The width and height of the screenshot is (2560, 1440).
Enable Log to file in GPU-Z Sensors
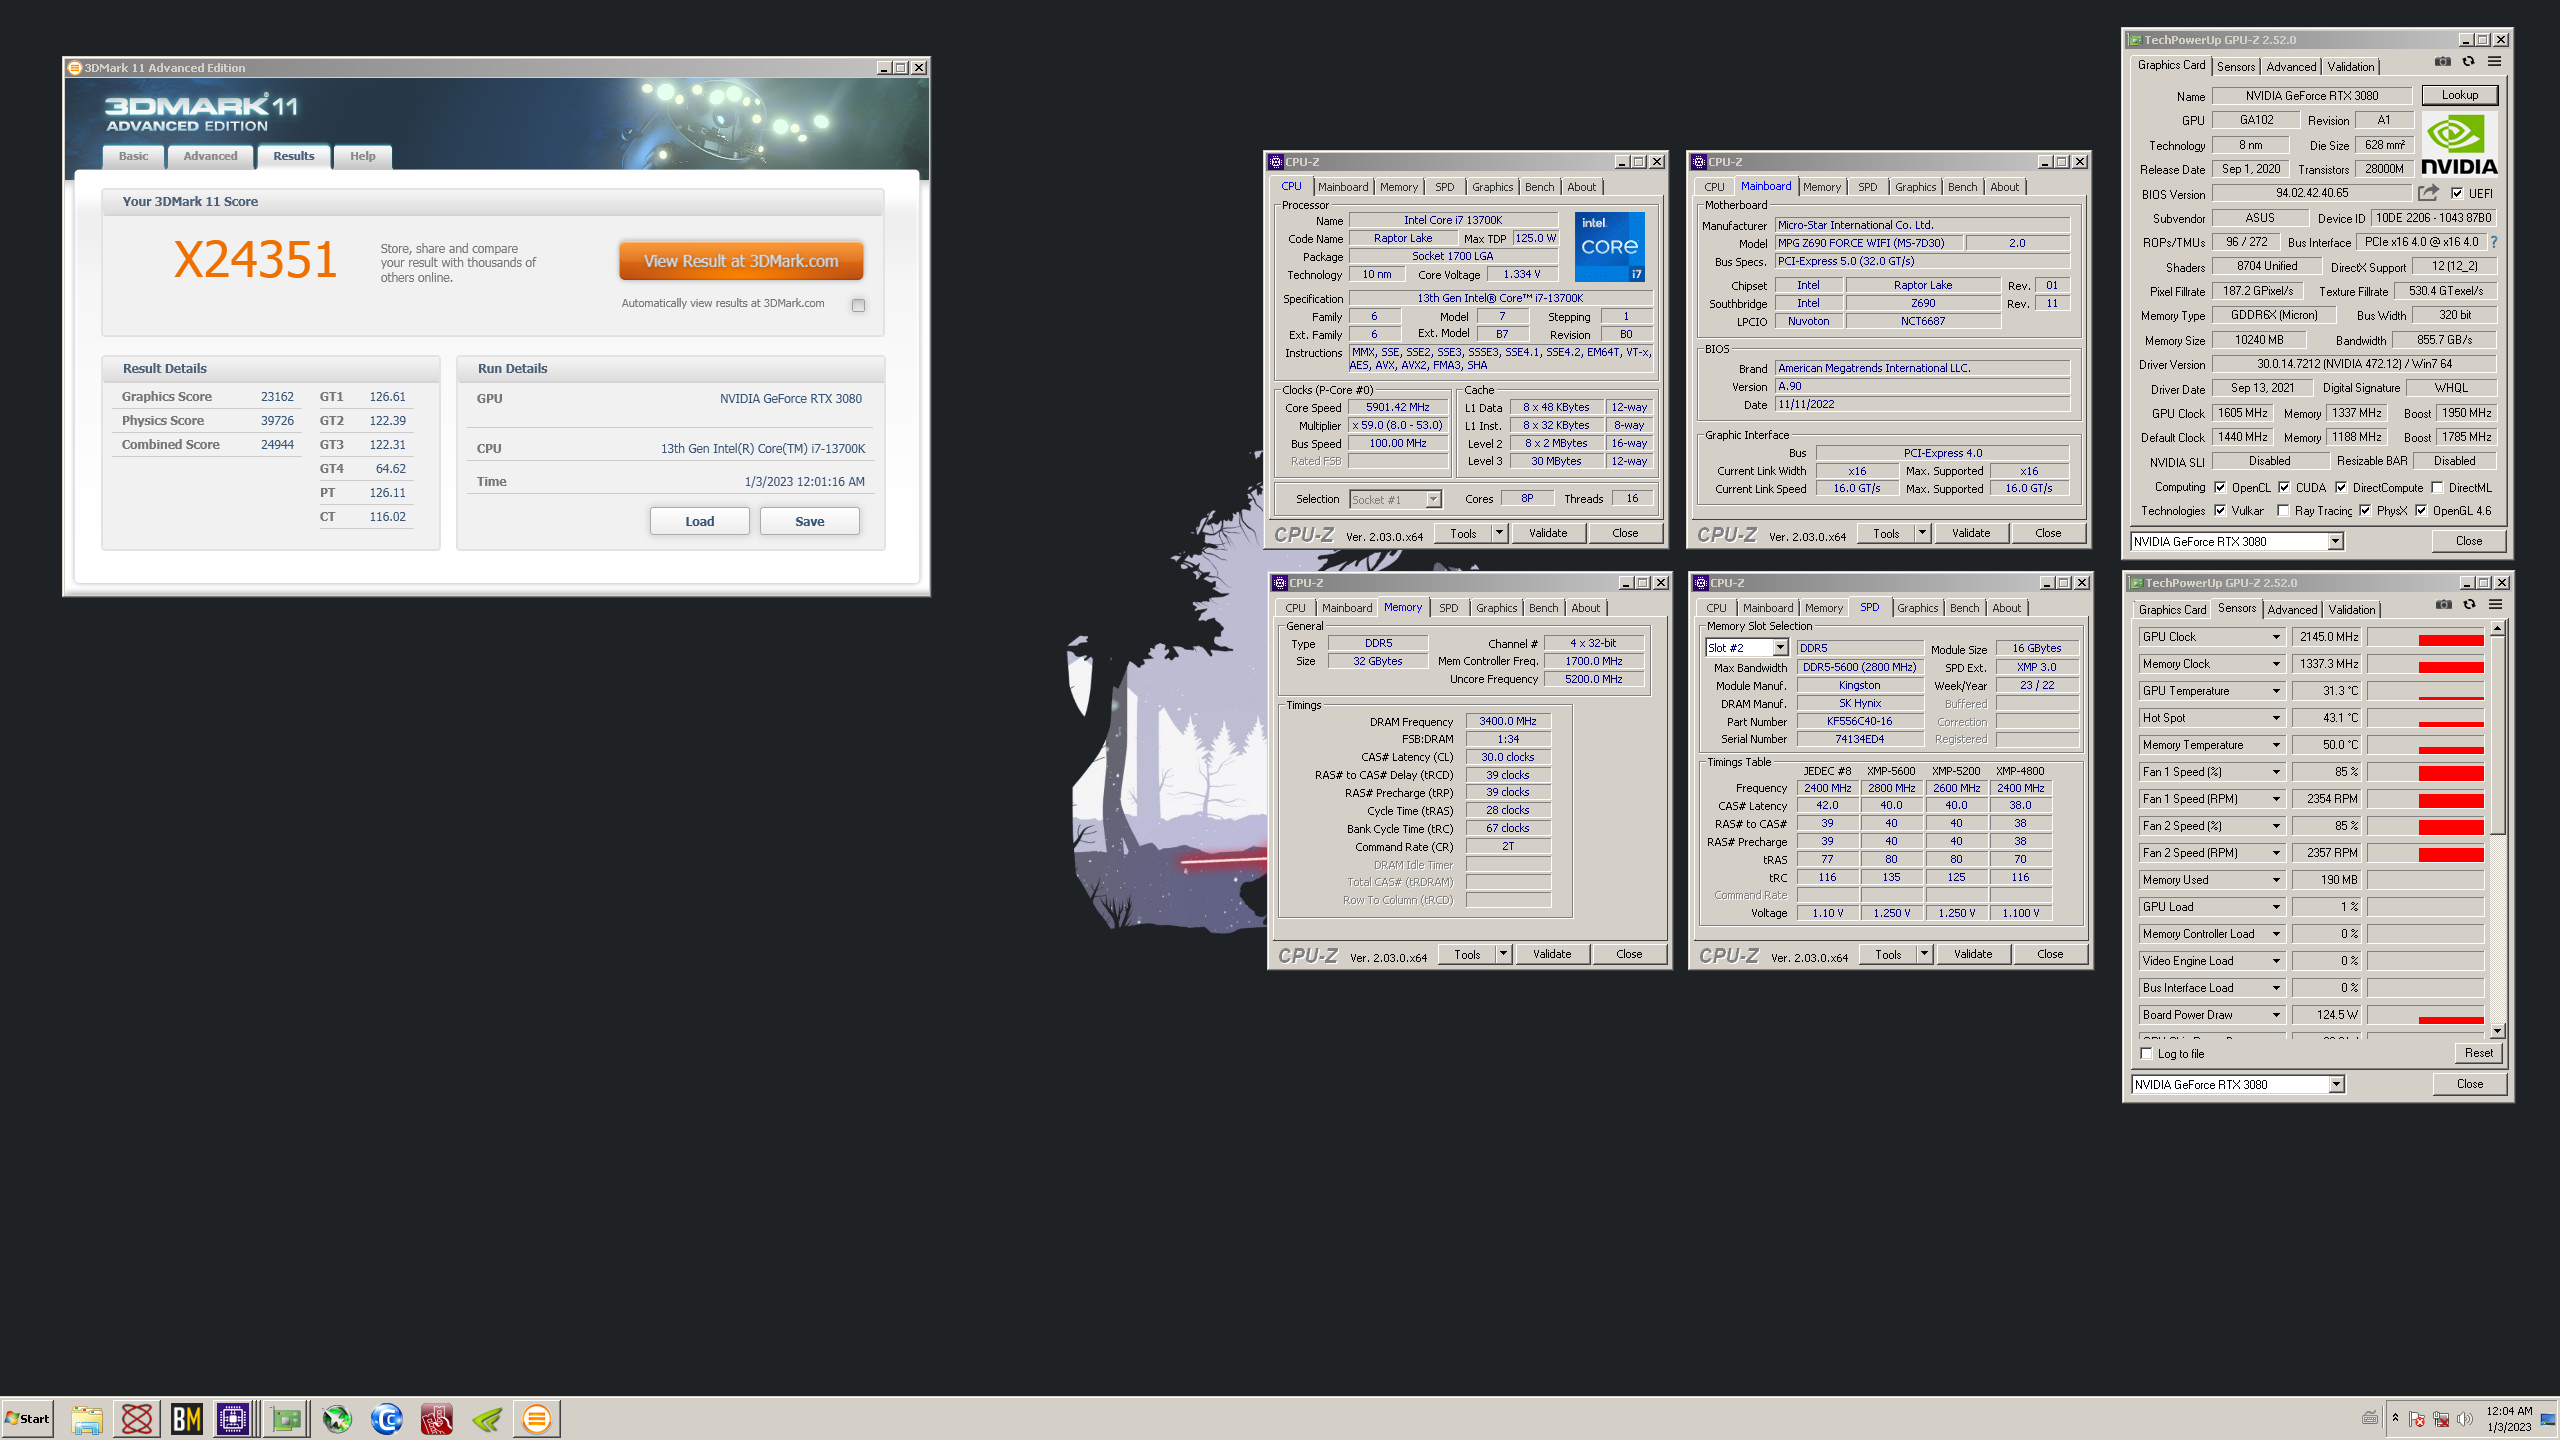(x=2146, y=1054)
